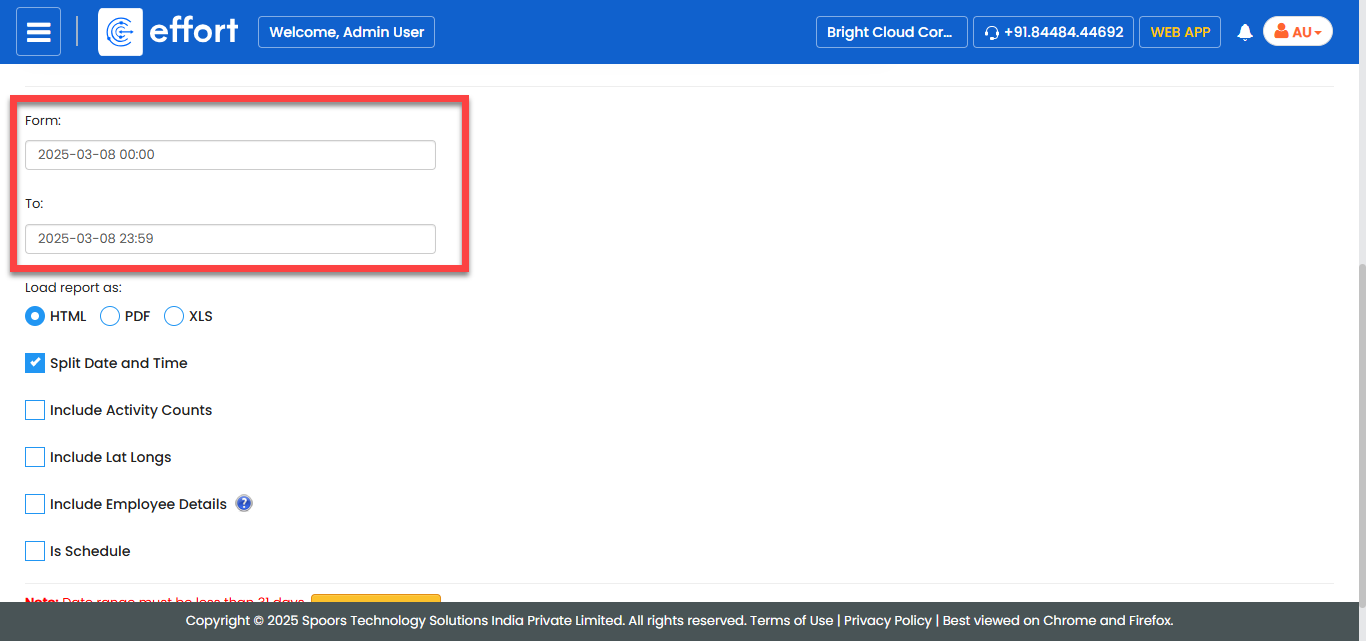Viewport: 1366px width, 641px height.
Task: Choose XLS report format radio
Action: [x=174, y=316]
